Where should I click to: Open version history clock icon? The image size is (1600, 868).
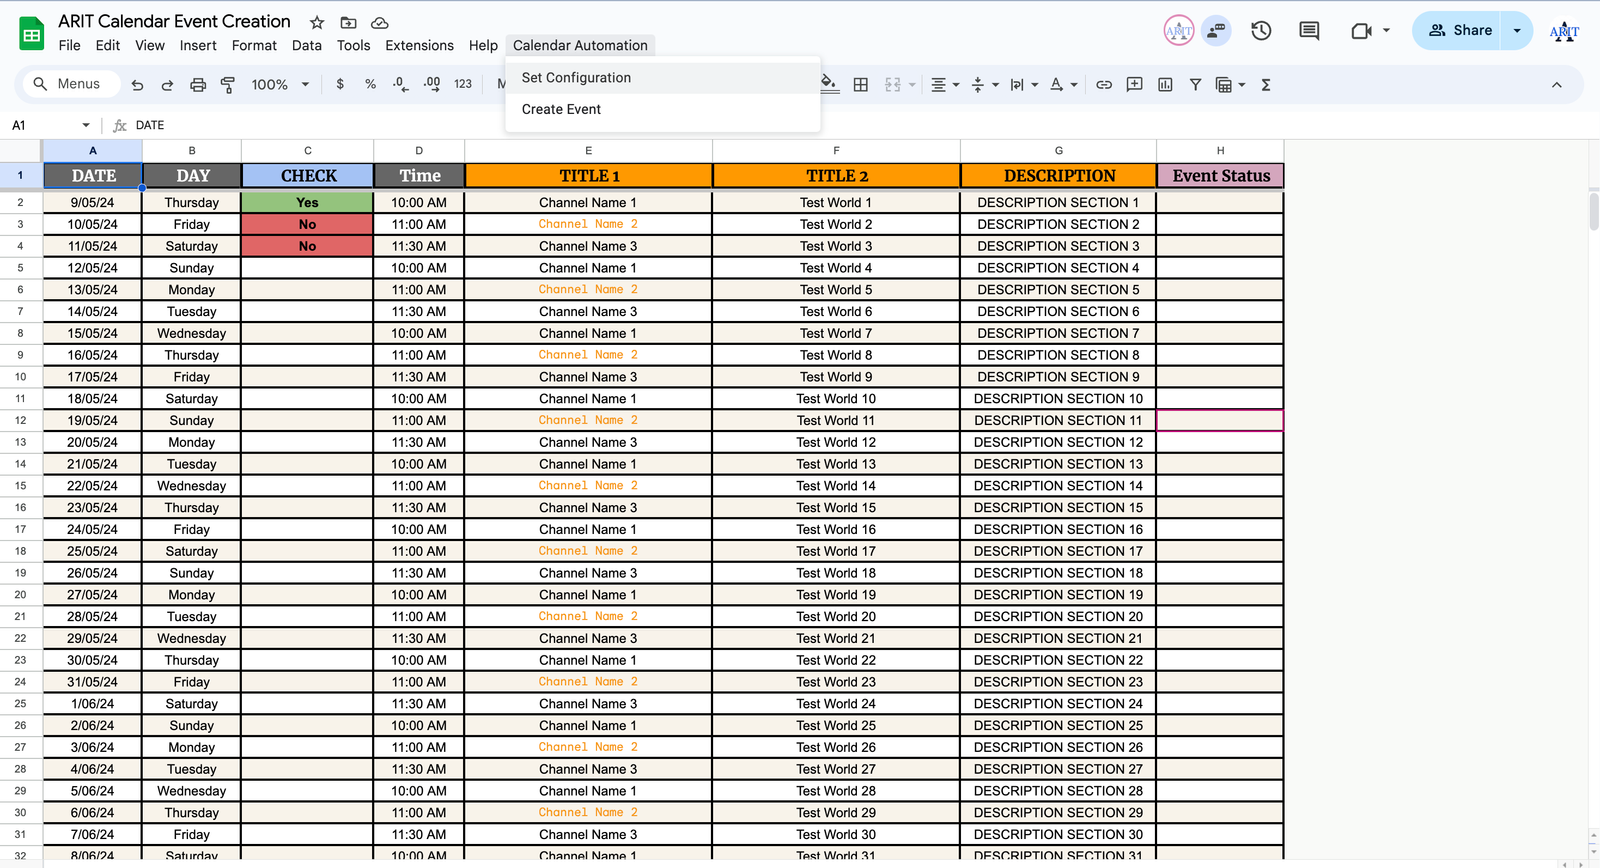(1261, 30)
